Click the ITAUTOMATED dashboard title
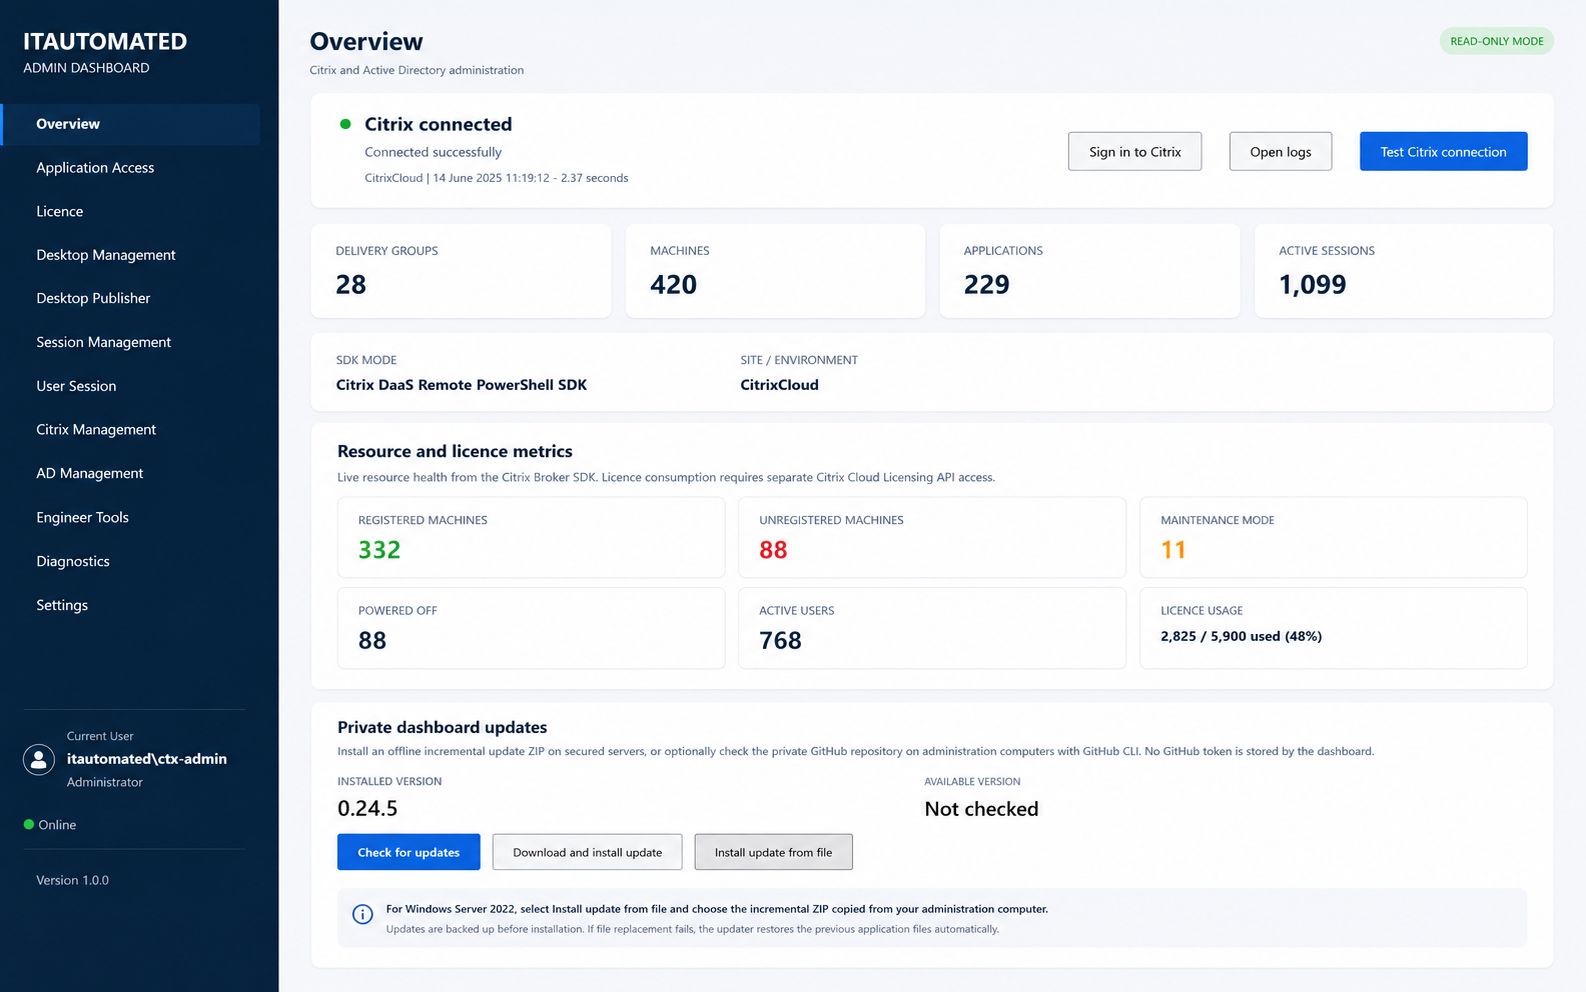This screenshot has height=992, width=1586. point(105,41)
